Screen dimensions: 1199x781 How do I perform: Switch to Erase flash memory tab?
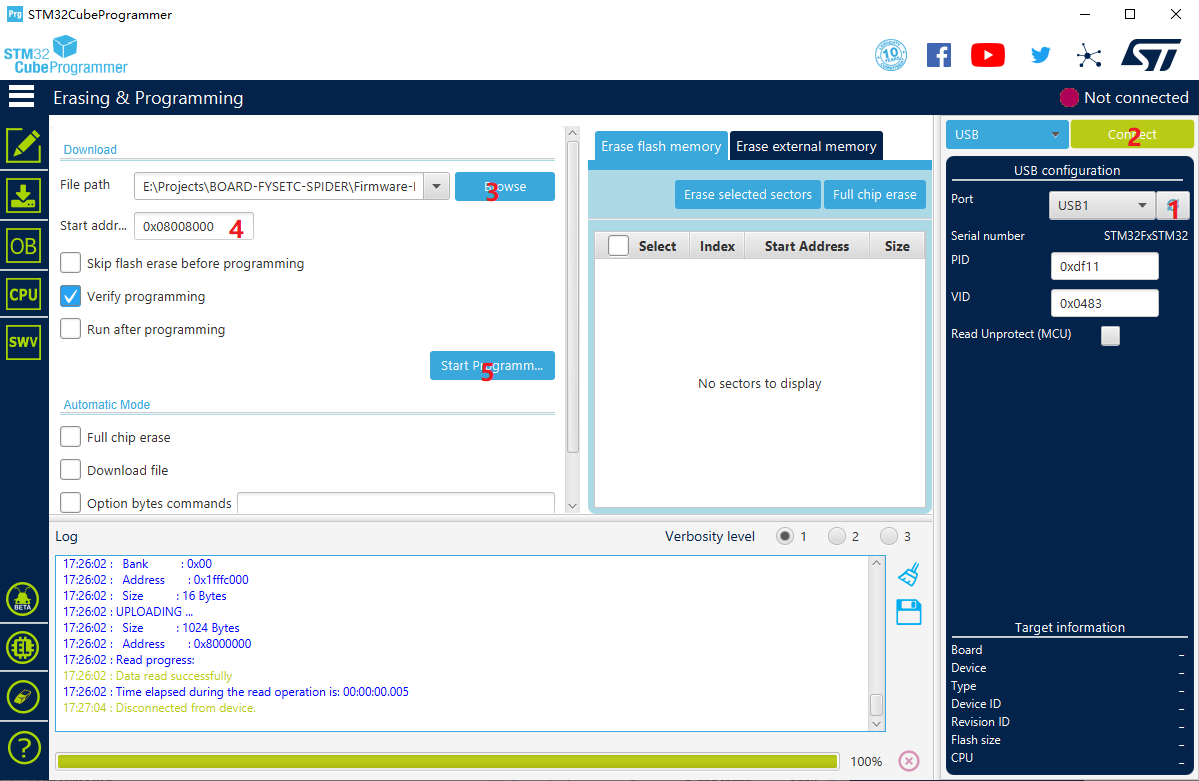pos(661,146)
